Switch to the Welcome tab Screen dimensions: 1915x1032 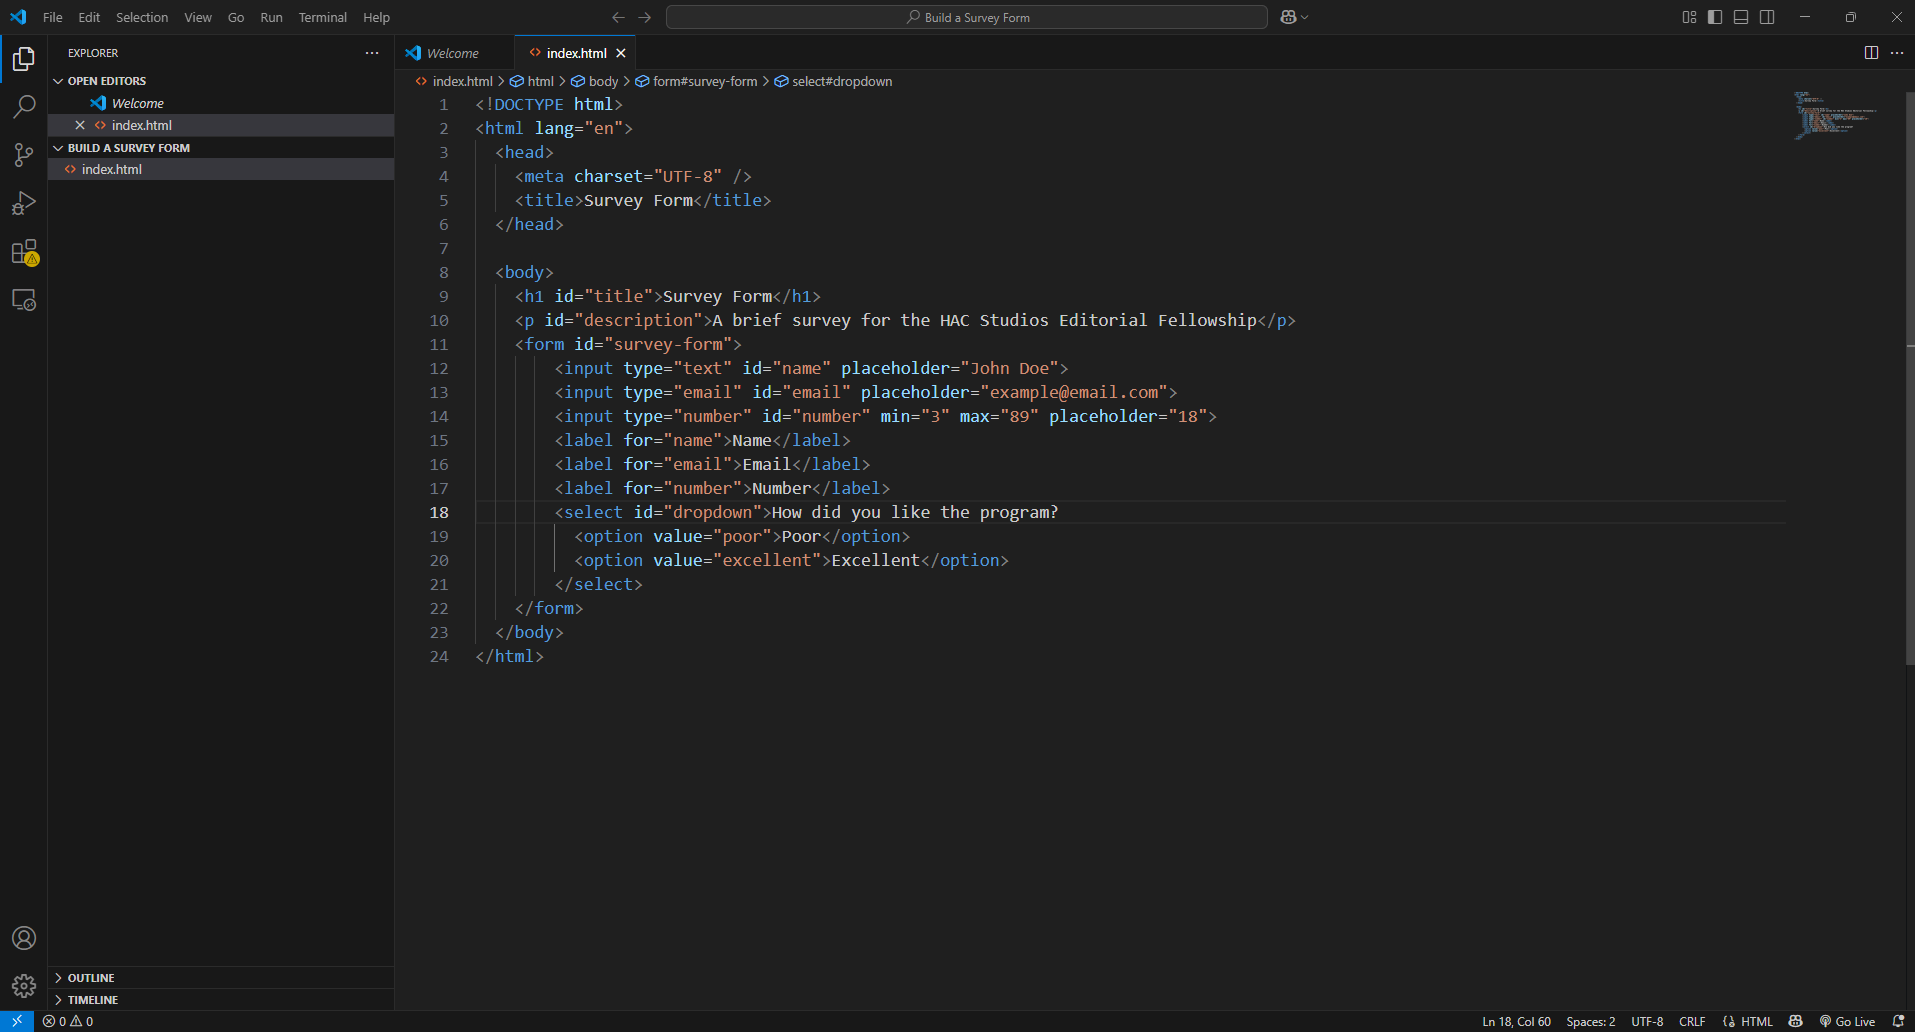pyautogui.click(x=452, y=53)
